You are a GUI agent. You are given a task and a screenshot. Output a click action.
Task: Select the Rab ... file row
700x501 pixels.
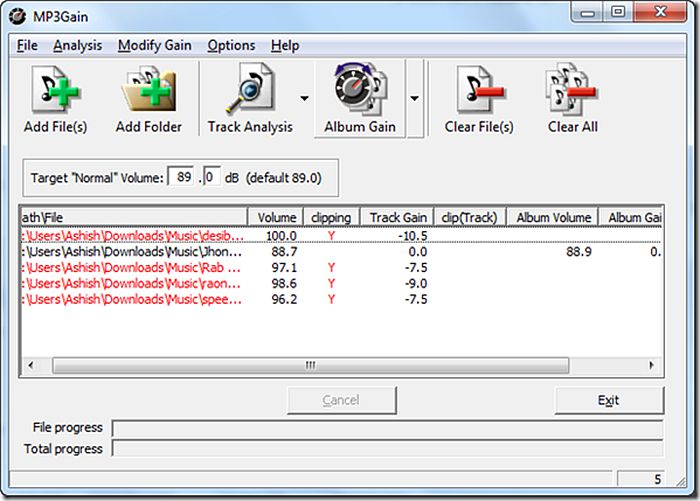342,268
